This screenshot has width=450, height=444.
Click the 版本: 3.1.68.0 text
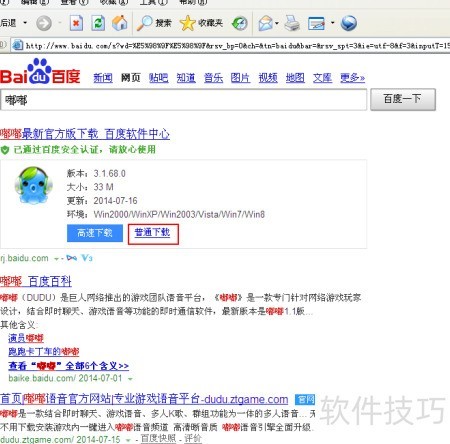click(96, 174)
